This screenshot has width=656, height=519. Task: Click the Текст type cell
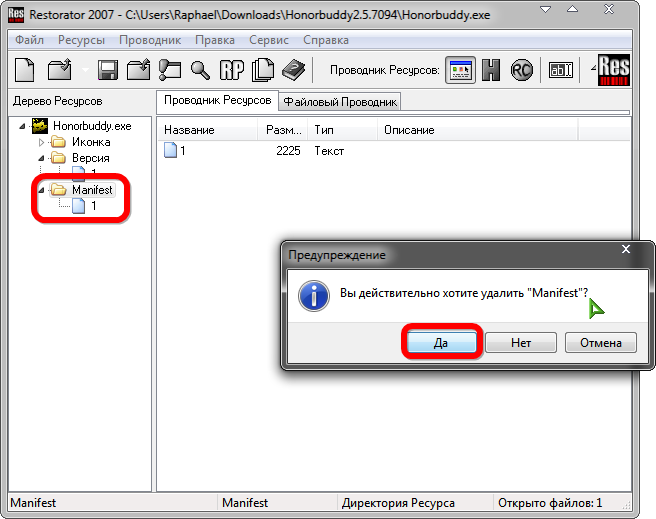(x=329, y=151)
